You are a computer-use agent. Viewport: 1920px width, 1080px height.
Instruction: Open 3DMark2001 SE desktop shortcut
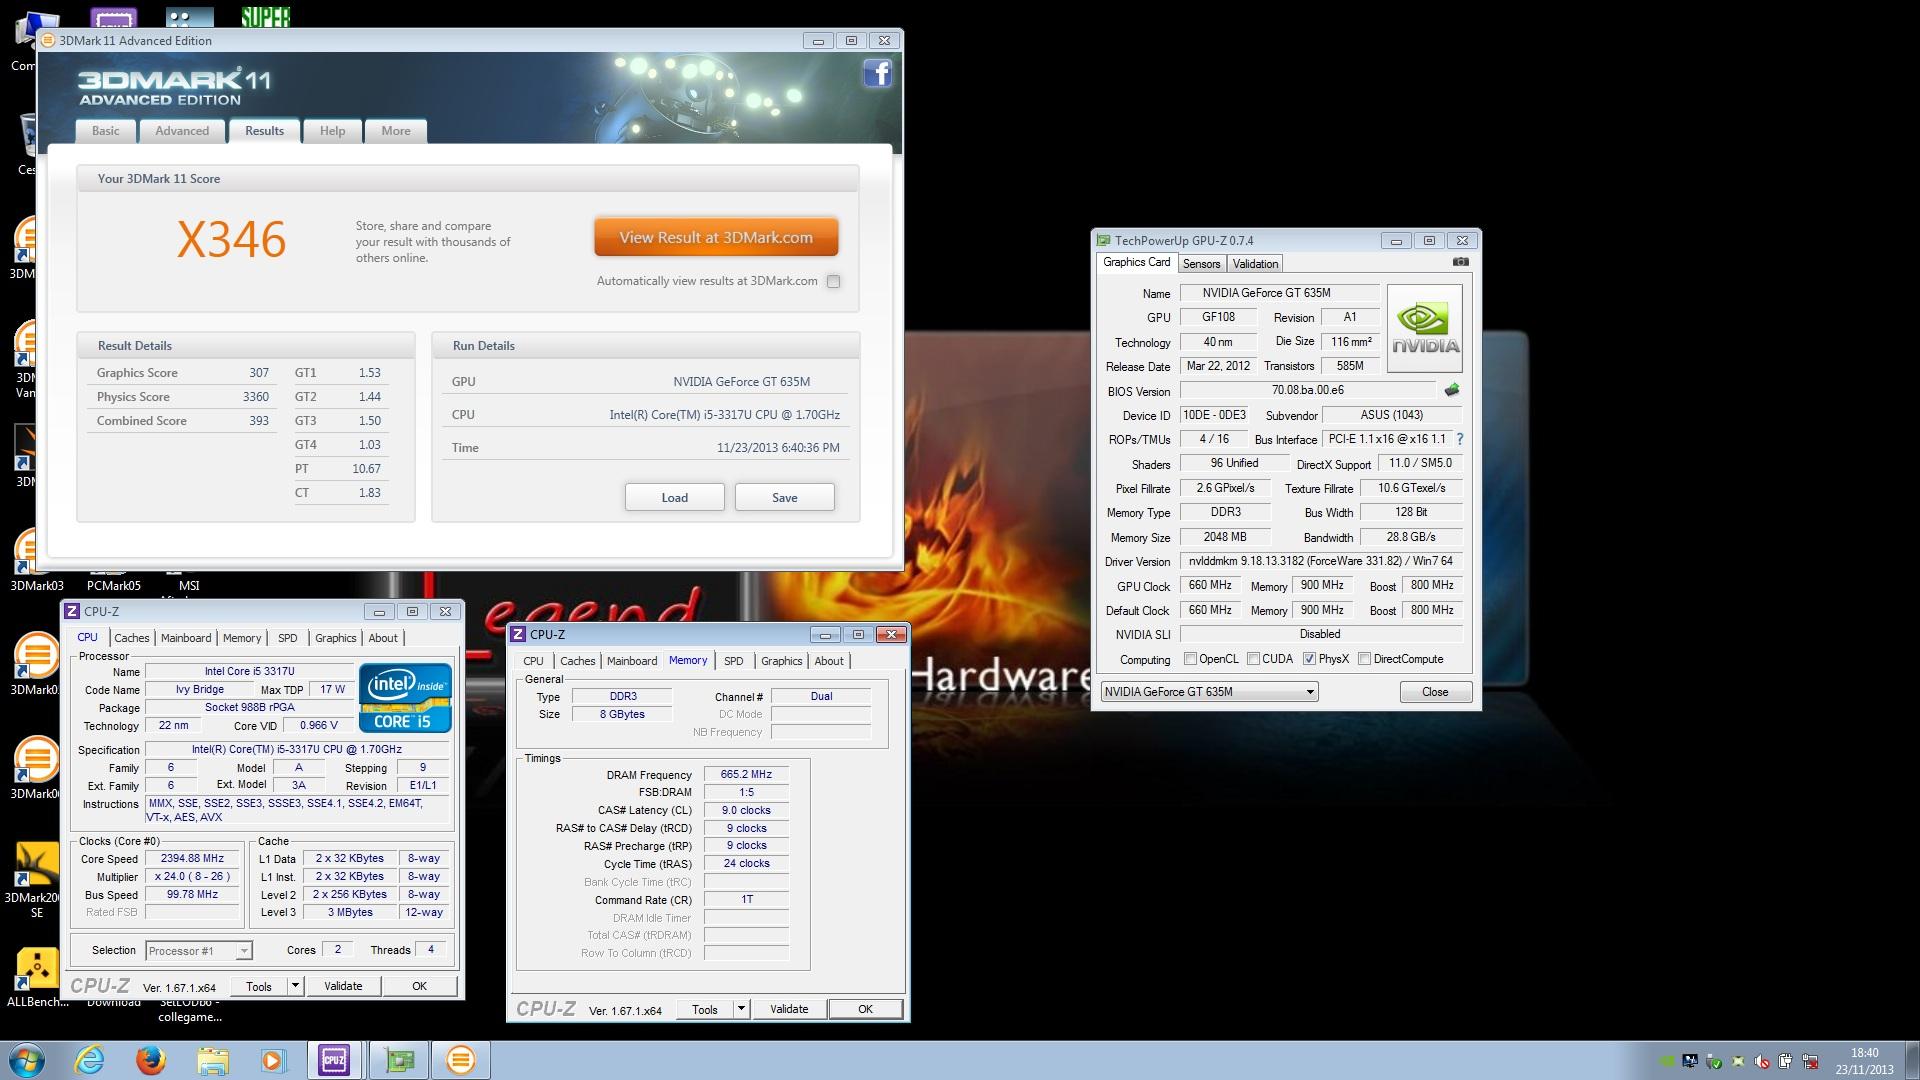36,877
